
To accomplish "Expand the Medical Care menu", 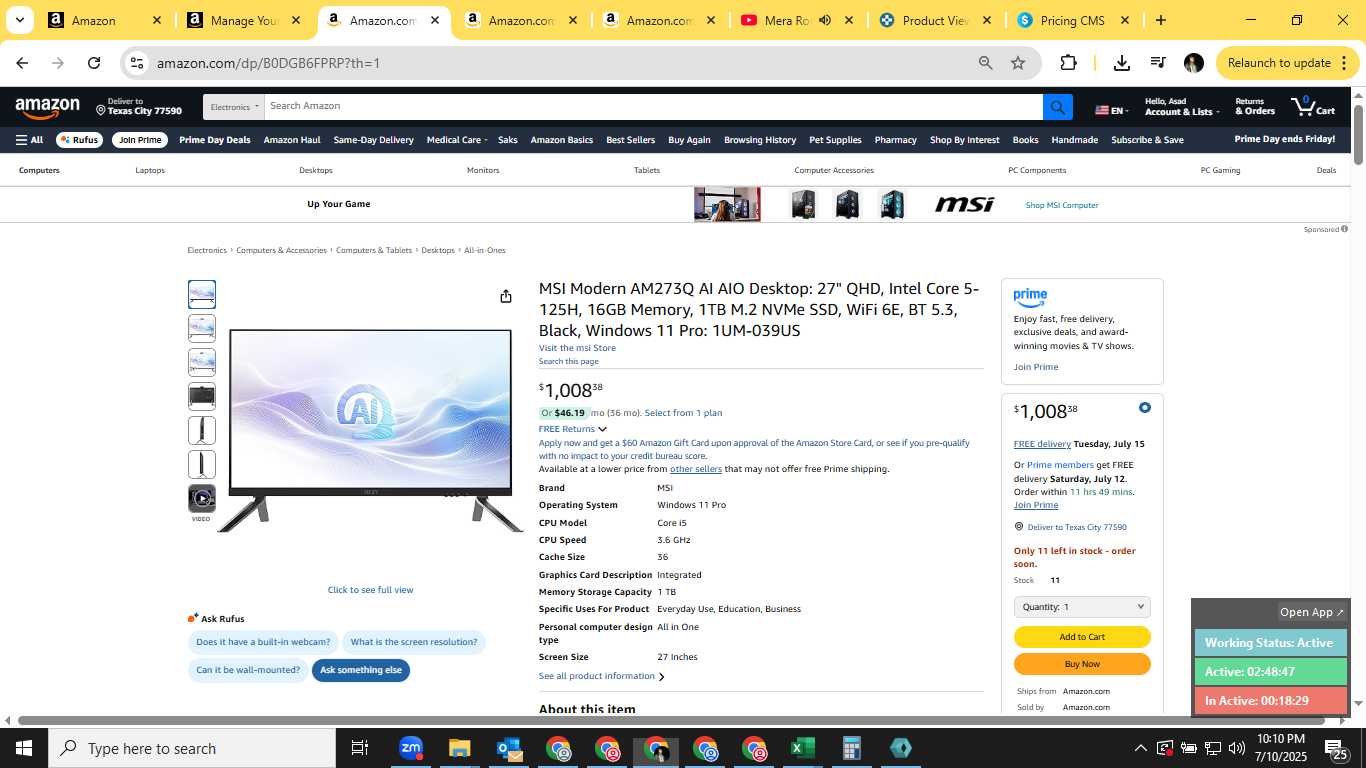I will point(457,140).
